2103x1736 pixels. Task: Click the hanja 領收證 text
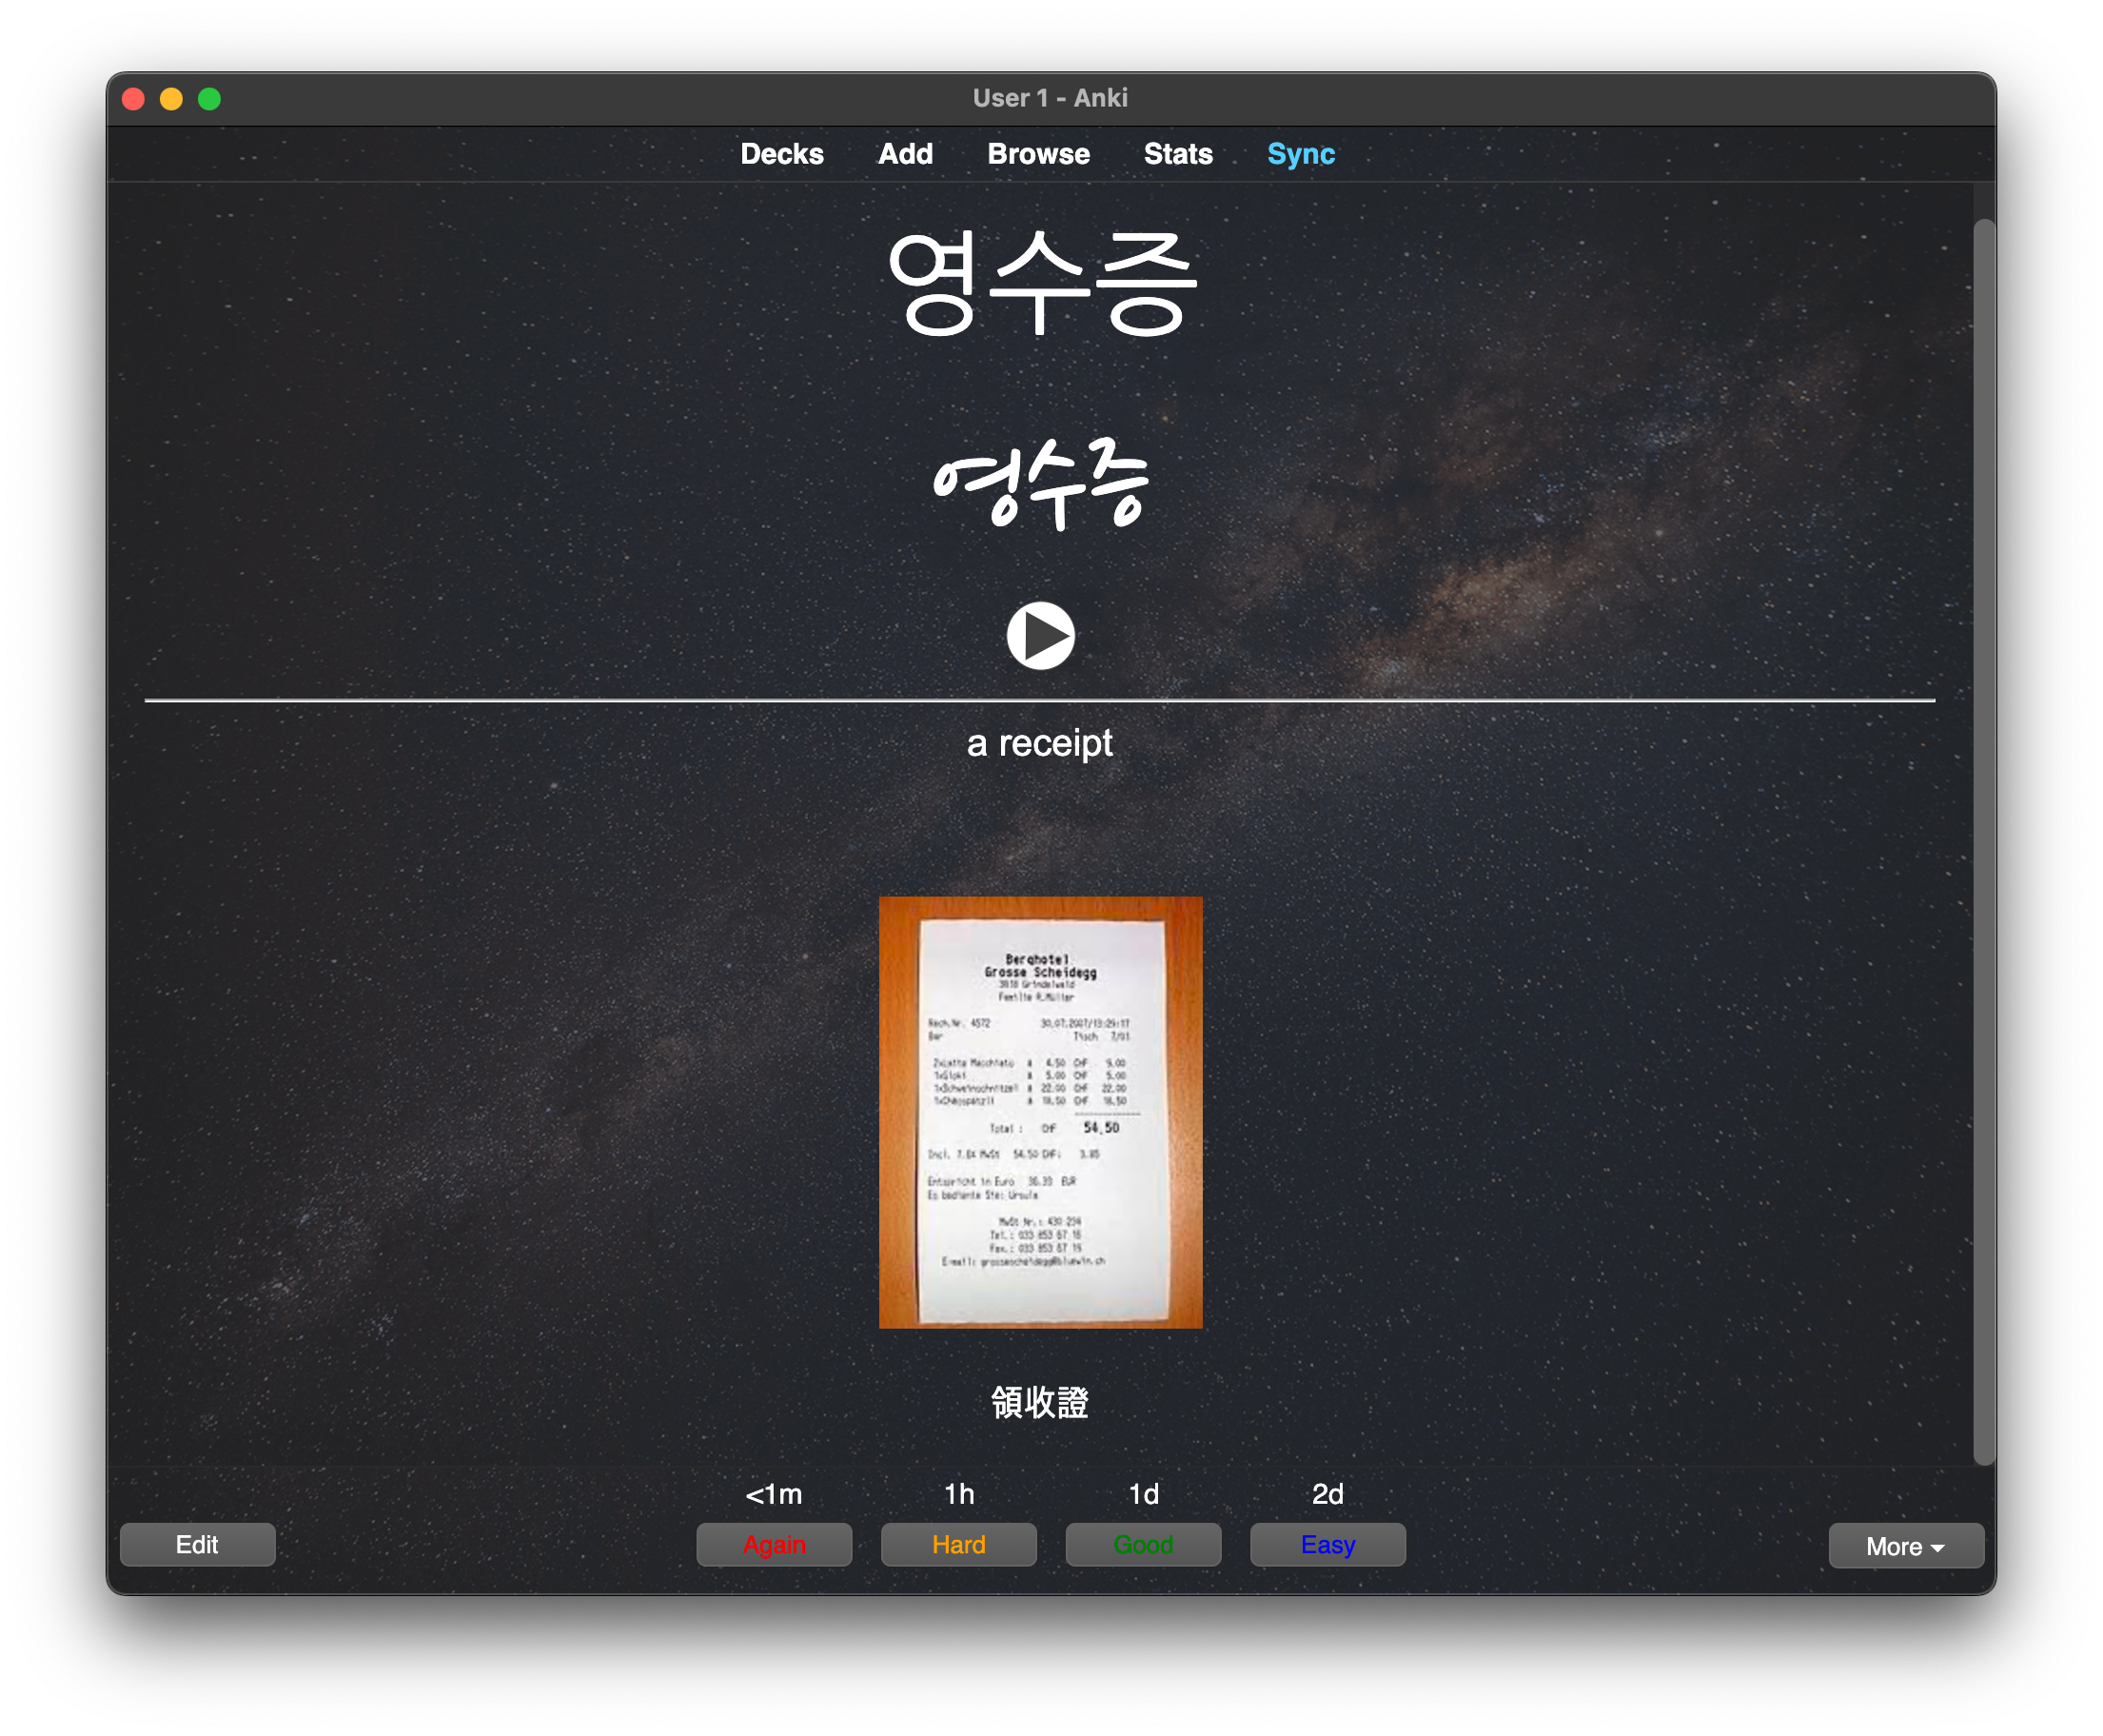[x=1039, y=1402]
